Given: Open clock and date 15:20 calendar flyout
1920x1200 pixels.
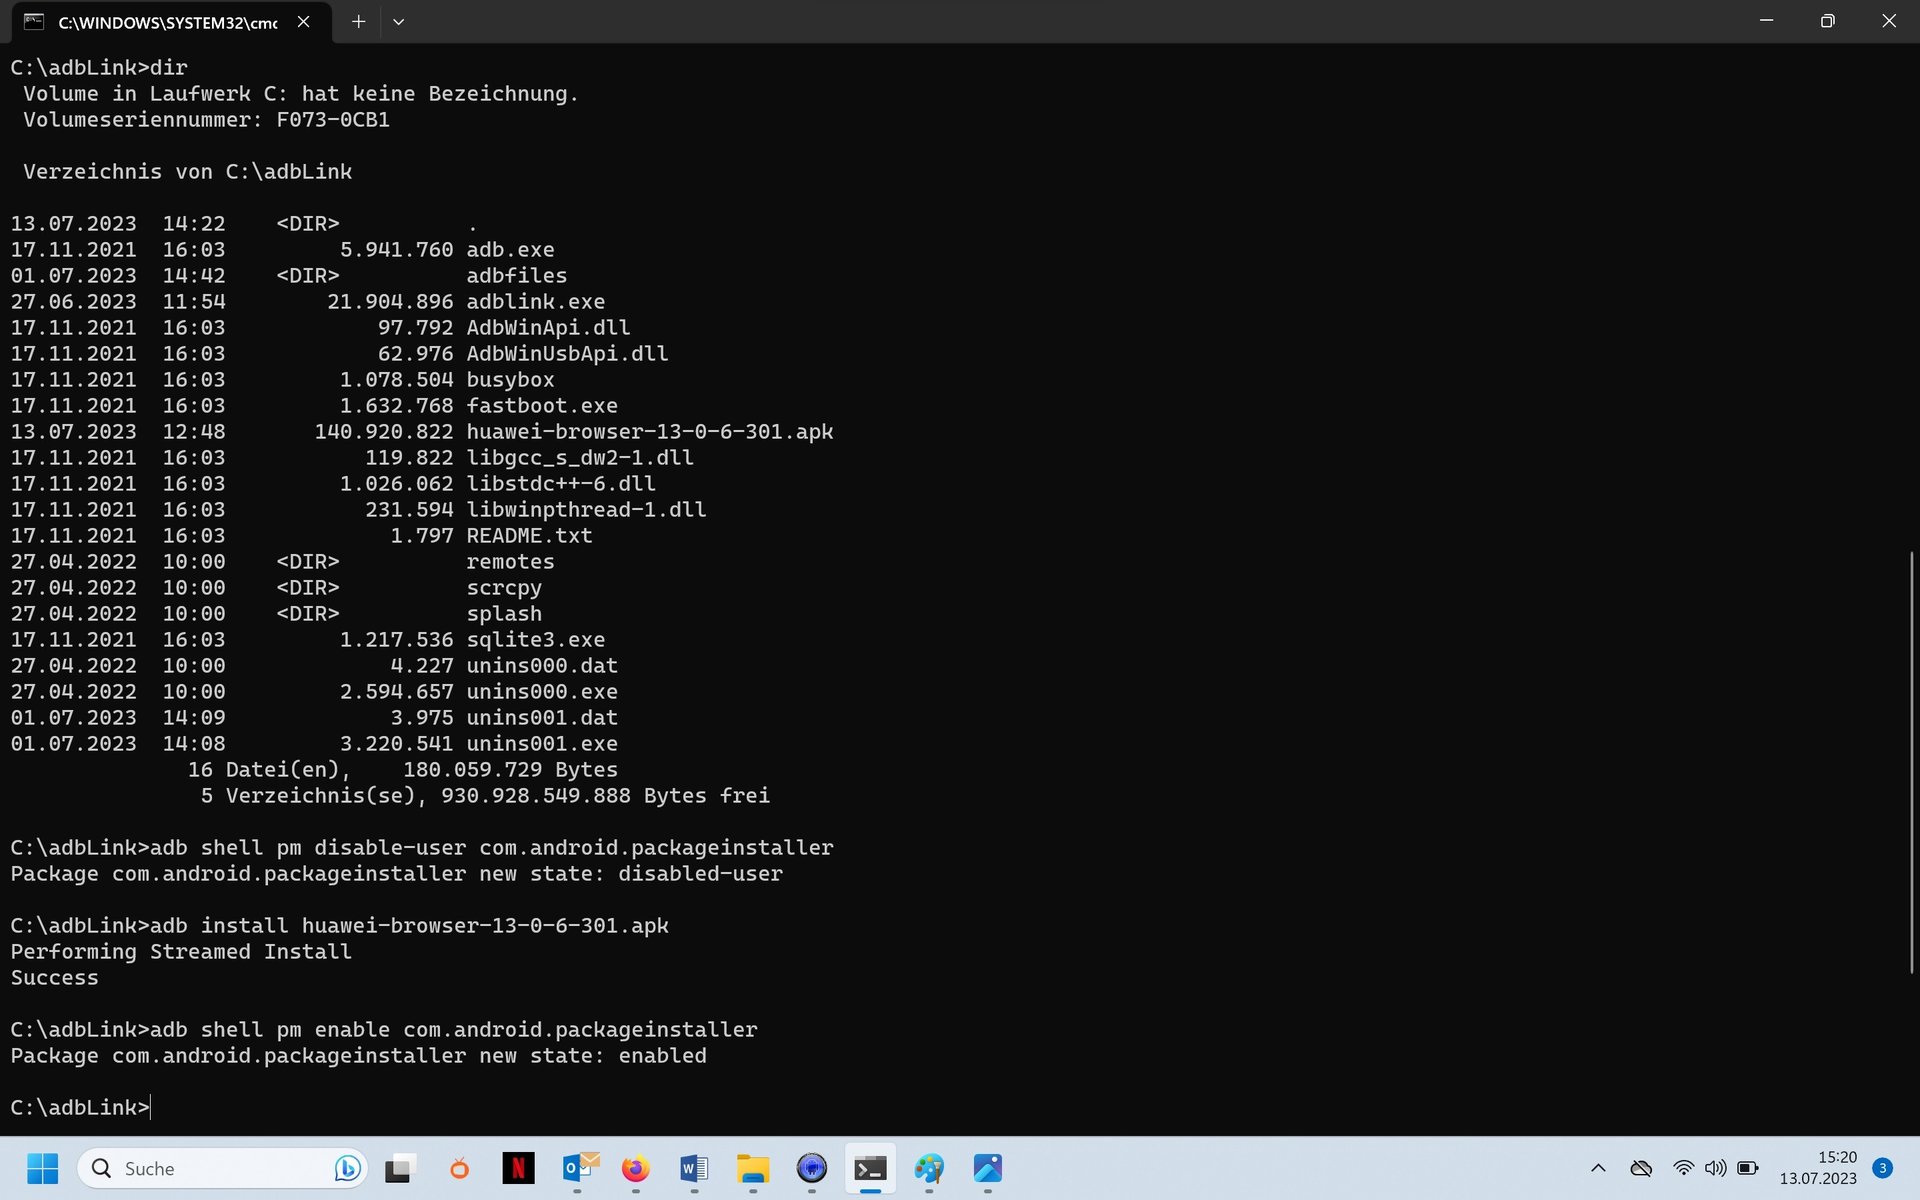Looking at the screenshot, I should tap(1817, 1168).
